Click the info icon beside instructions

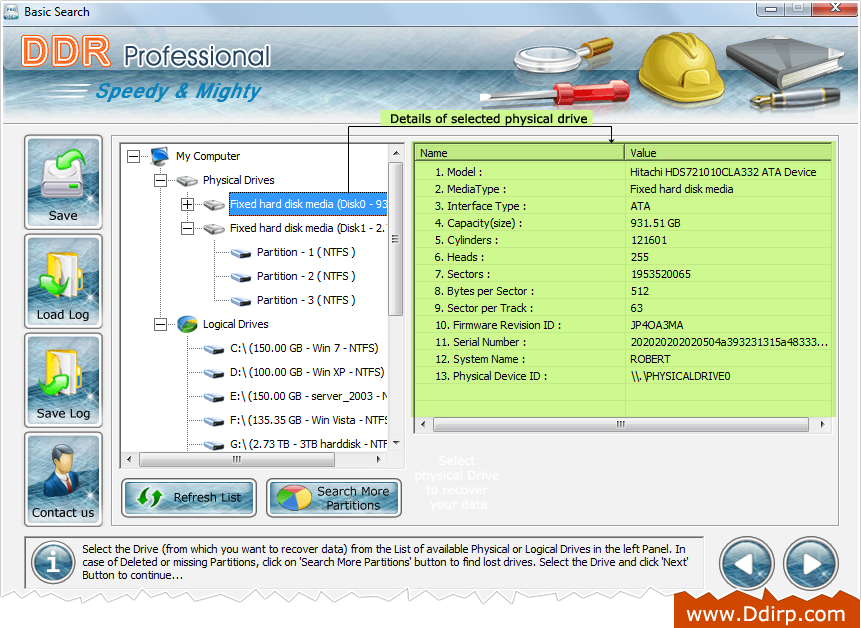[53, 563]
